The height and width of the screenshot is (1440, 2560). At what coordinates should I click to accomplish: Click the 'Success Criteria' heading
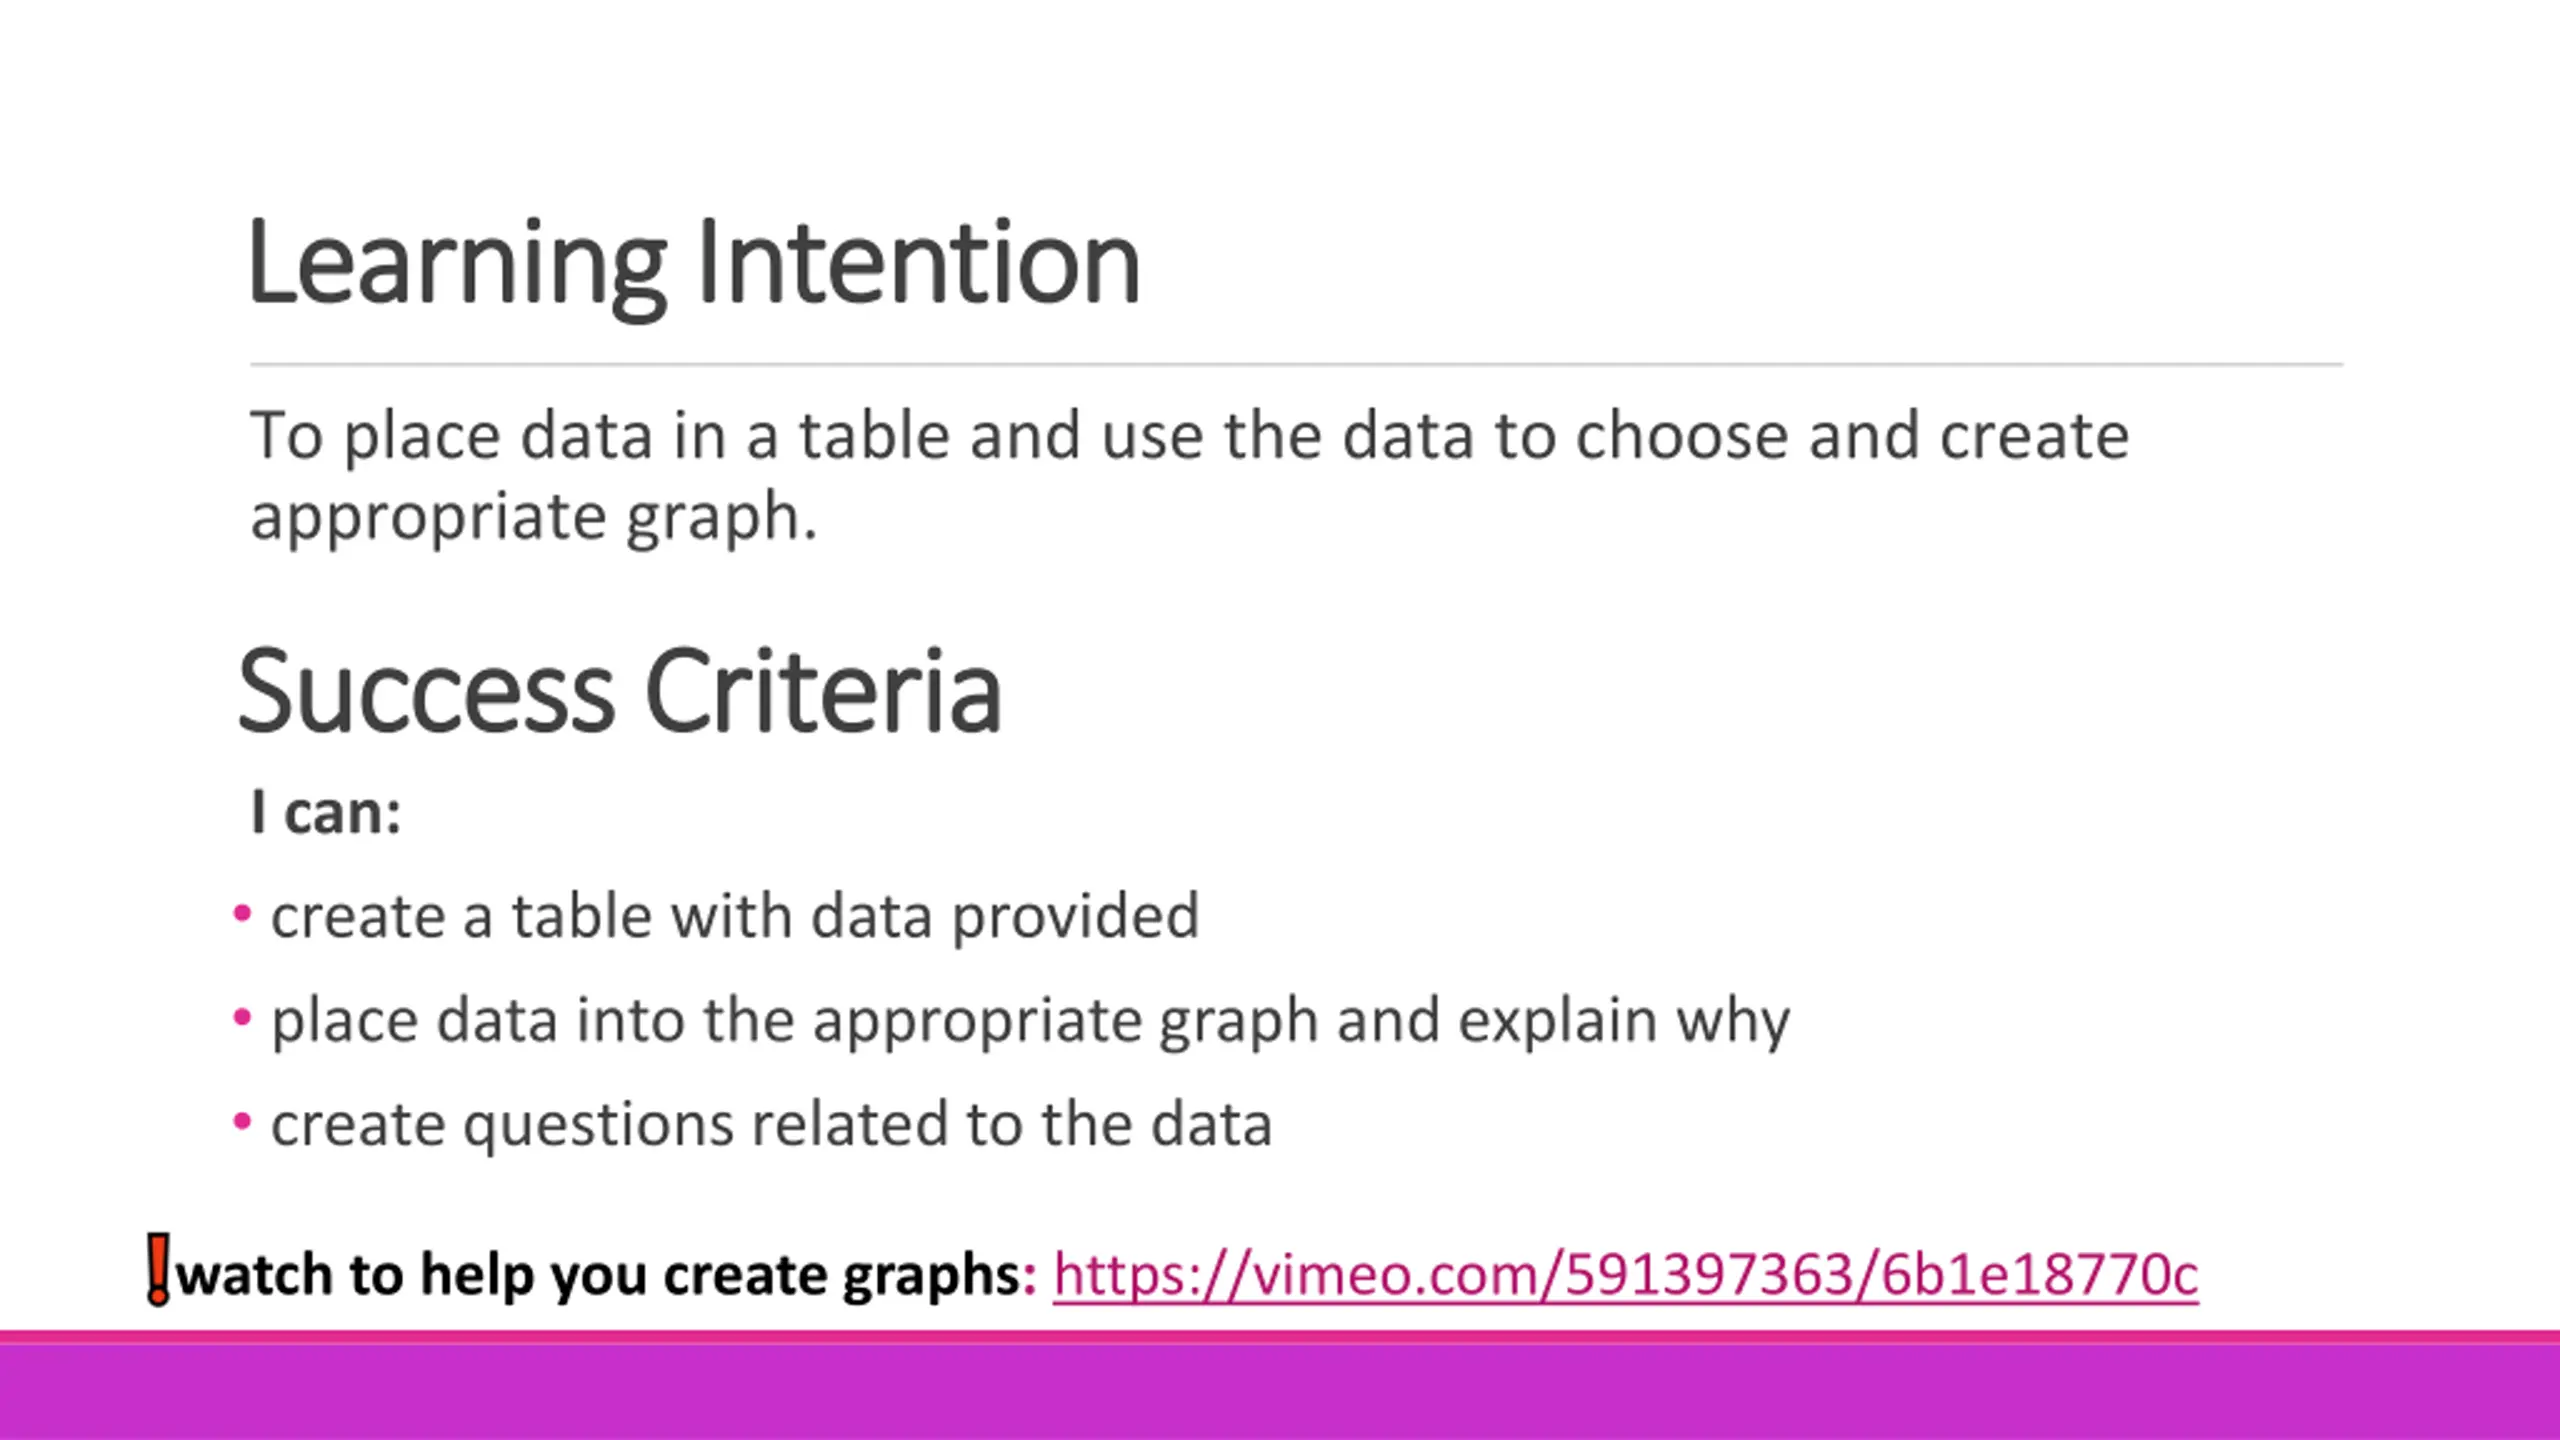[619, 691]
